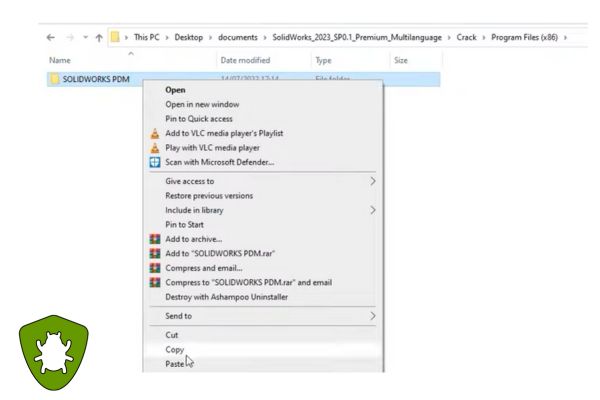Navigate to Crack breadcrumb

pos(466,38)
